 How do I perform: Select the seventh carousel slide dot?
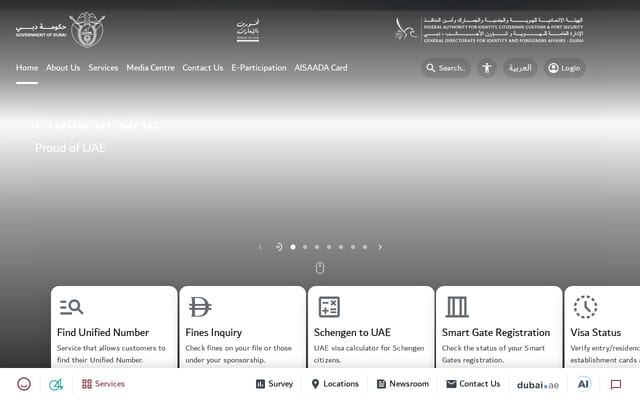pyautogui.click(x=365, y=247)
